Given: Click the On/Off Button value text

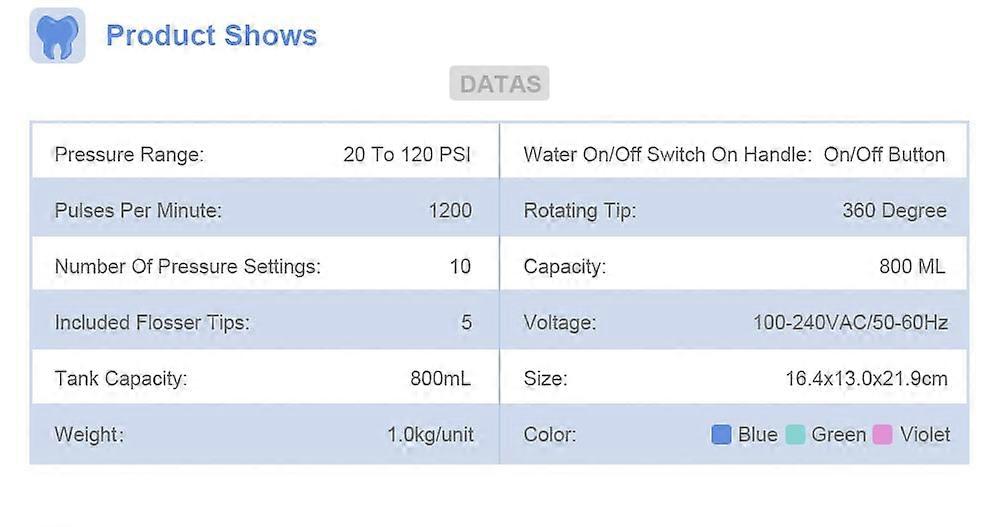Looking at the screenshot, I should pyautogui.click(x=884, y=155).
